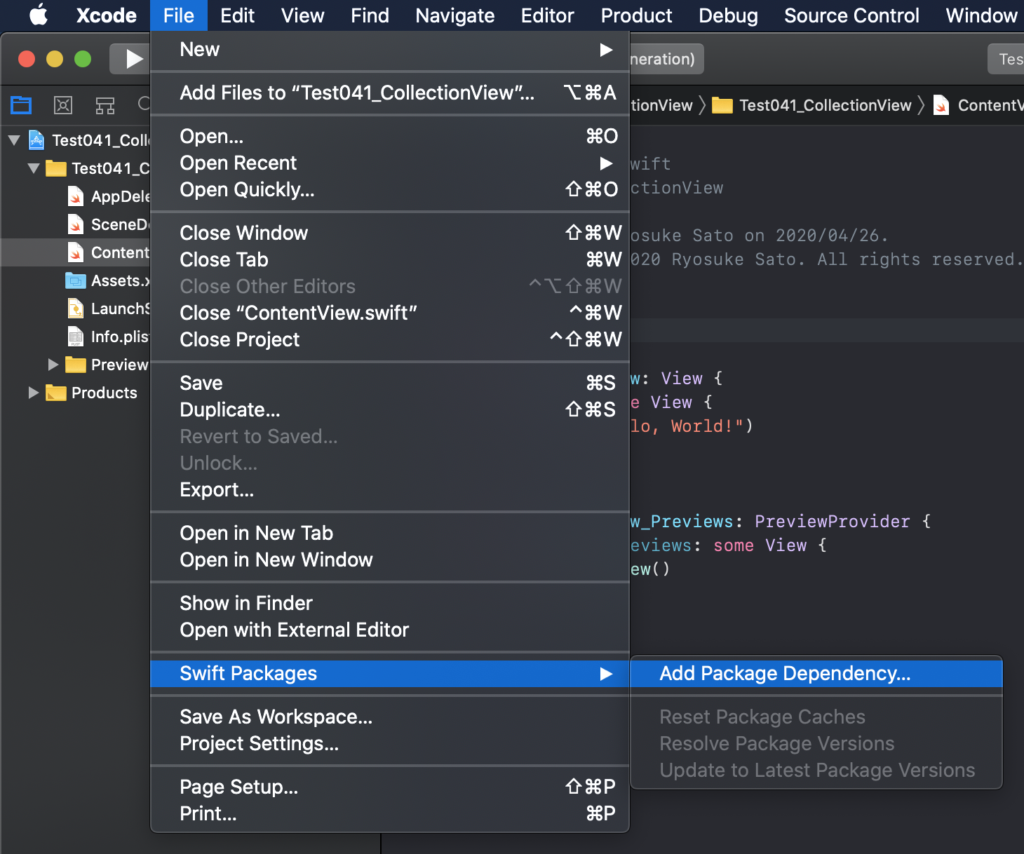Click the Assets.xcassets folder icon
The height and width of the screenshot is (854, 1024).
click(76, 281)
